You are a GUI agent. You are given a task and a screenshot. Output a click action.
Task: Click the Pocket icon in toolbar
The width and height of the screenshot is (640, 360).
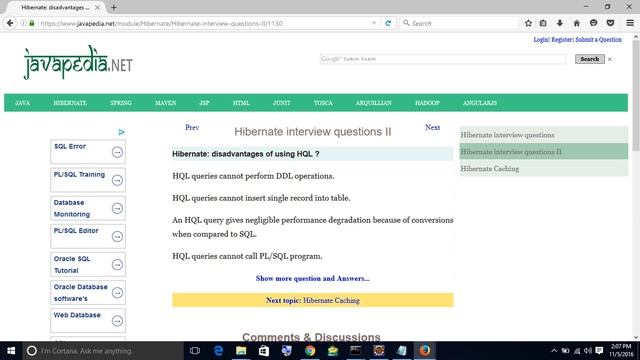[x=610, y=23]
